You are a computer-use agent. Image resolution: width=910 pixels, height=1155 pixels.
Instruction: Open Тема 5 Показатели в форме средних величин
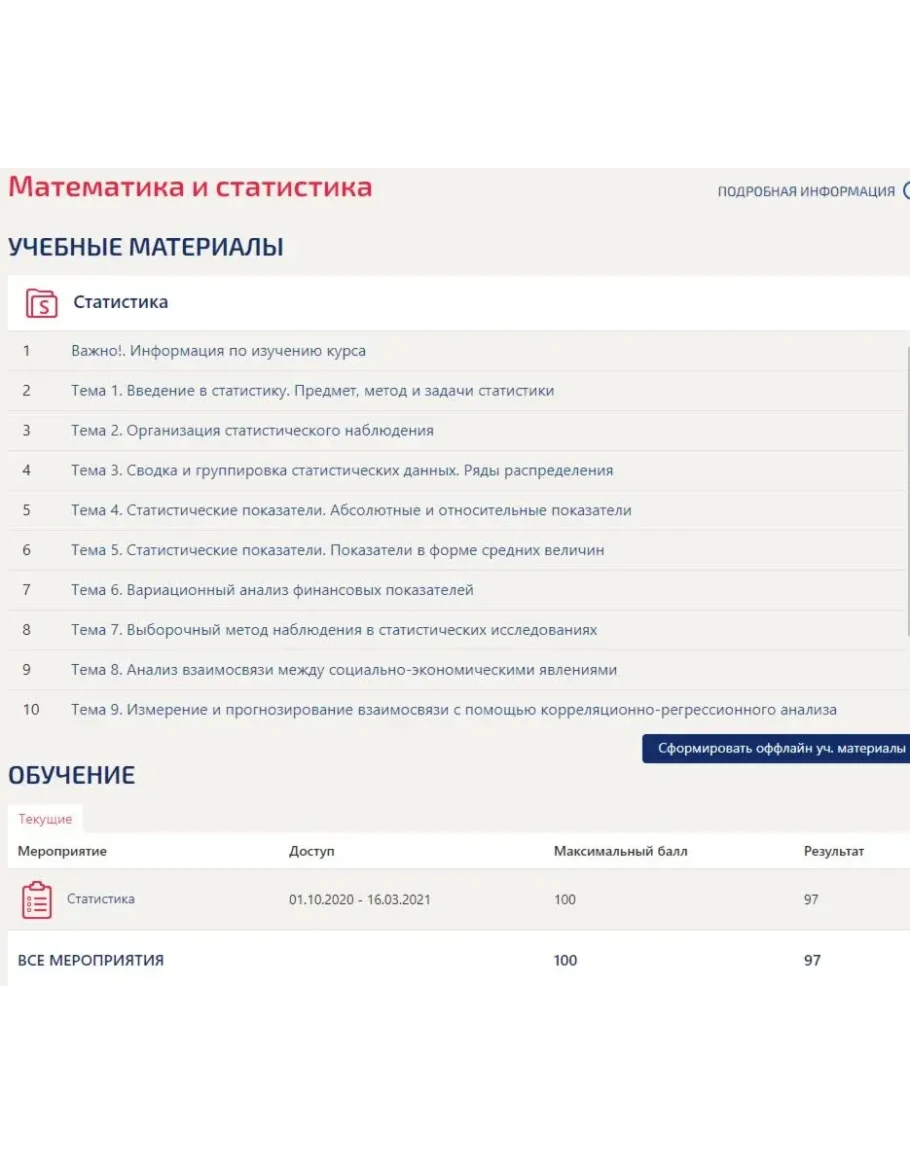click(337, 550)
